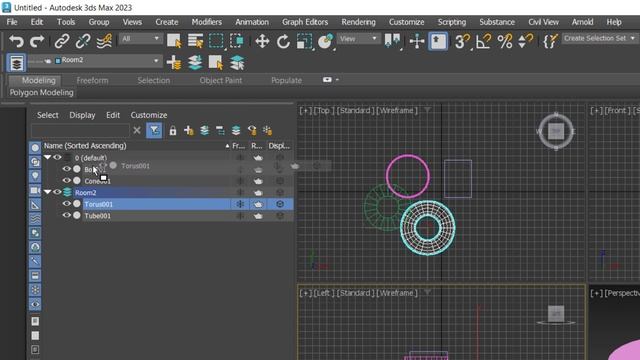
Task: Open the Create Selection Set dropdown
Action: [600, 38]
